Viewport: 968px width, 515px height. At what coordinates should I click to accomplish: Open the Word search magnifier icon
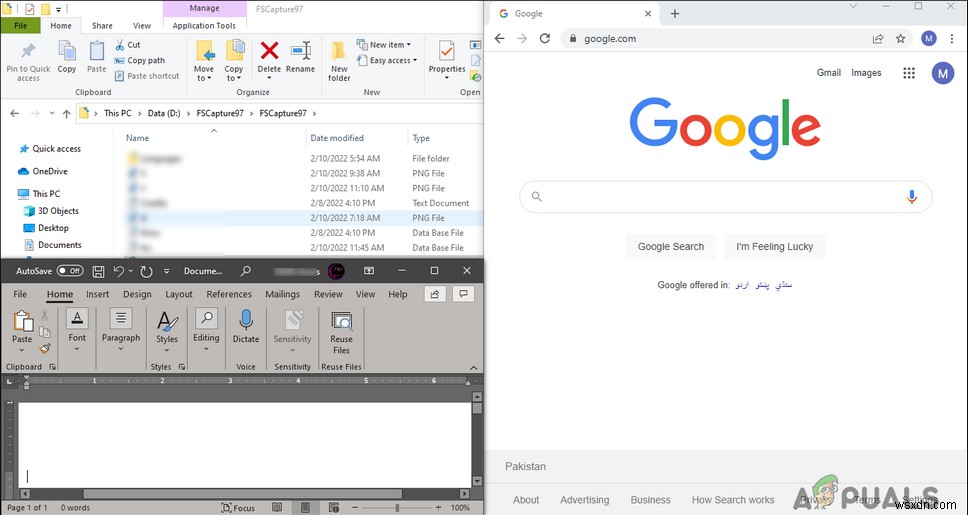[246, 270]
